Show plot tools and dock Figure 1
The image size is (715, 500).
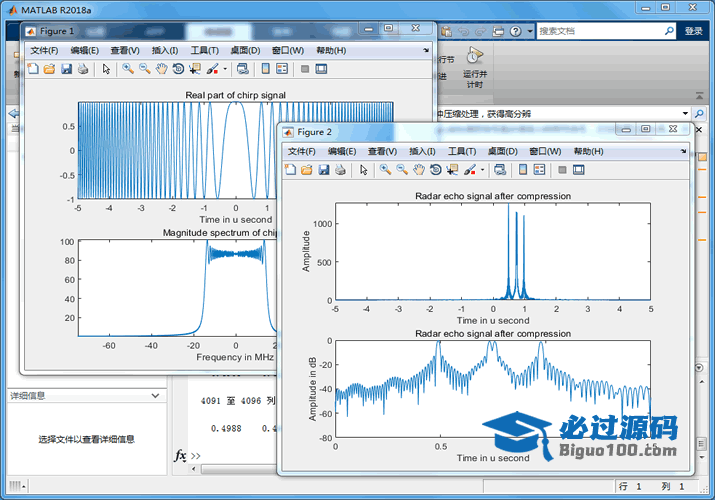tap(321, 69)
